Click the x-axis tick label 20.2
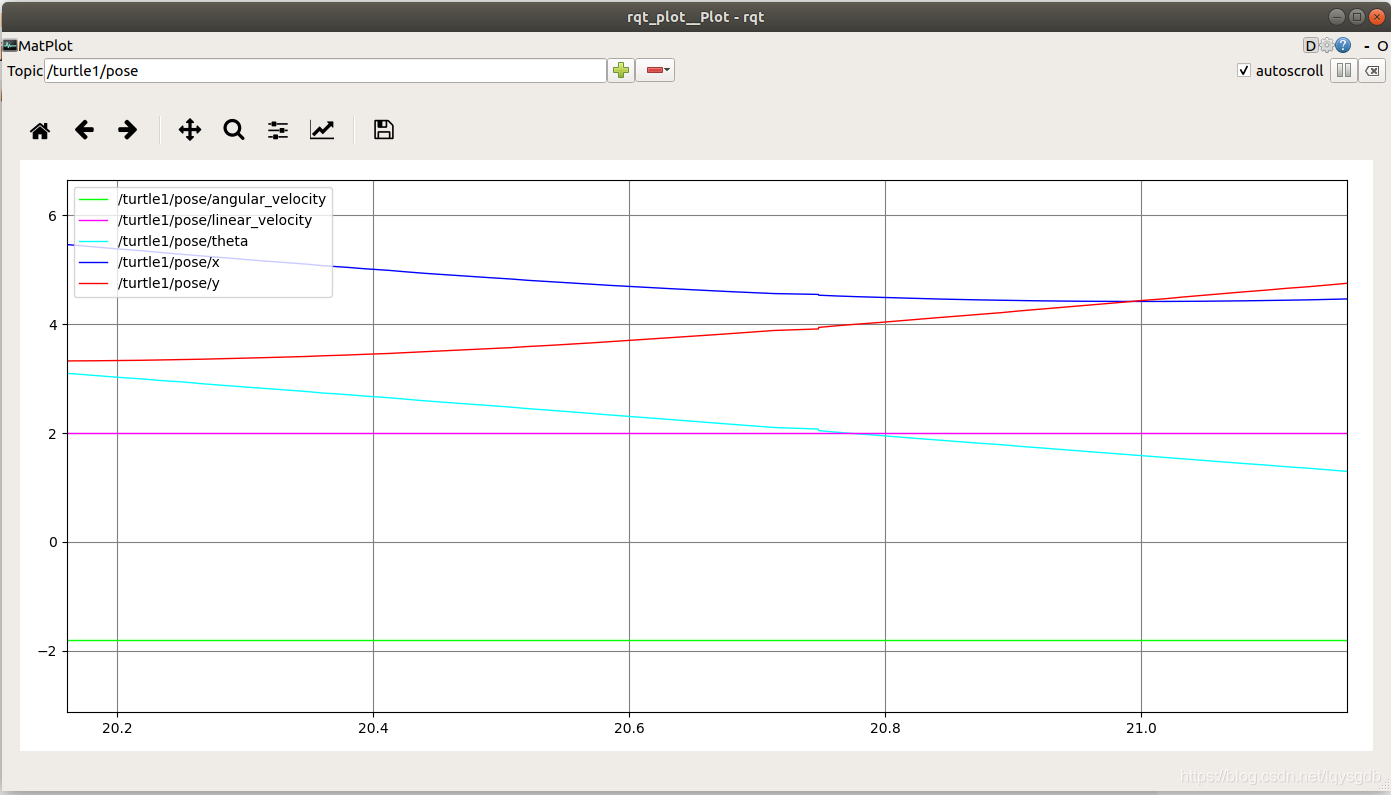The height and width of the screenshot is (795, 1391). 117,728
